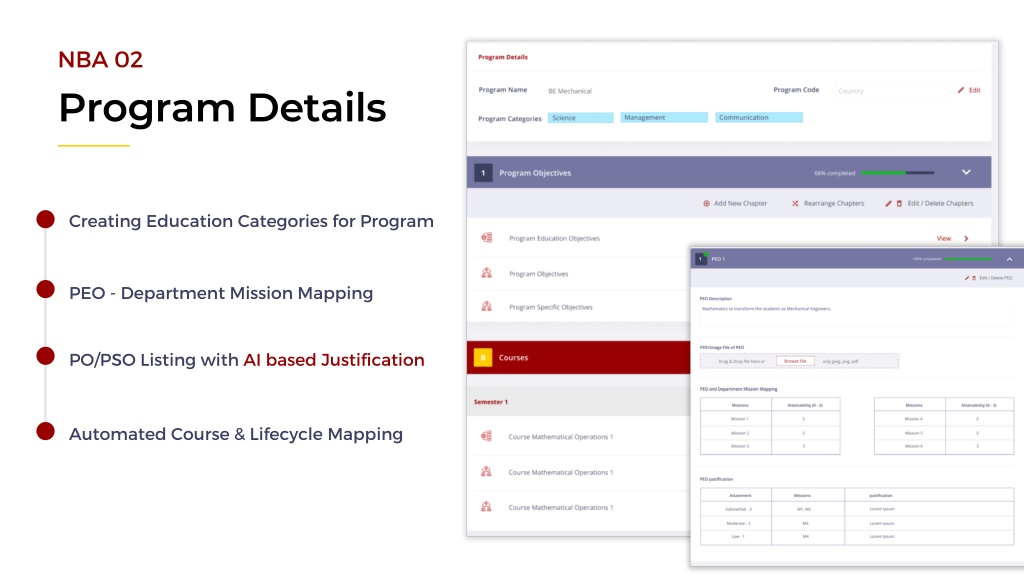Screen dimensions: 1024x576
Task: Click the Justification column header
Action: 929,495
